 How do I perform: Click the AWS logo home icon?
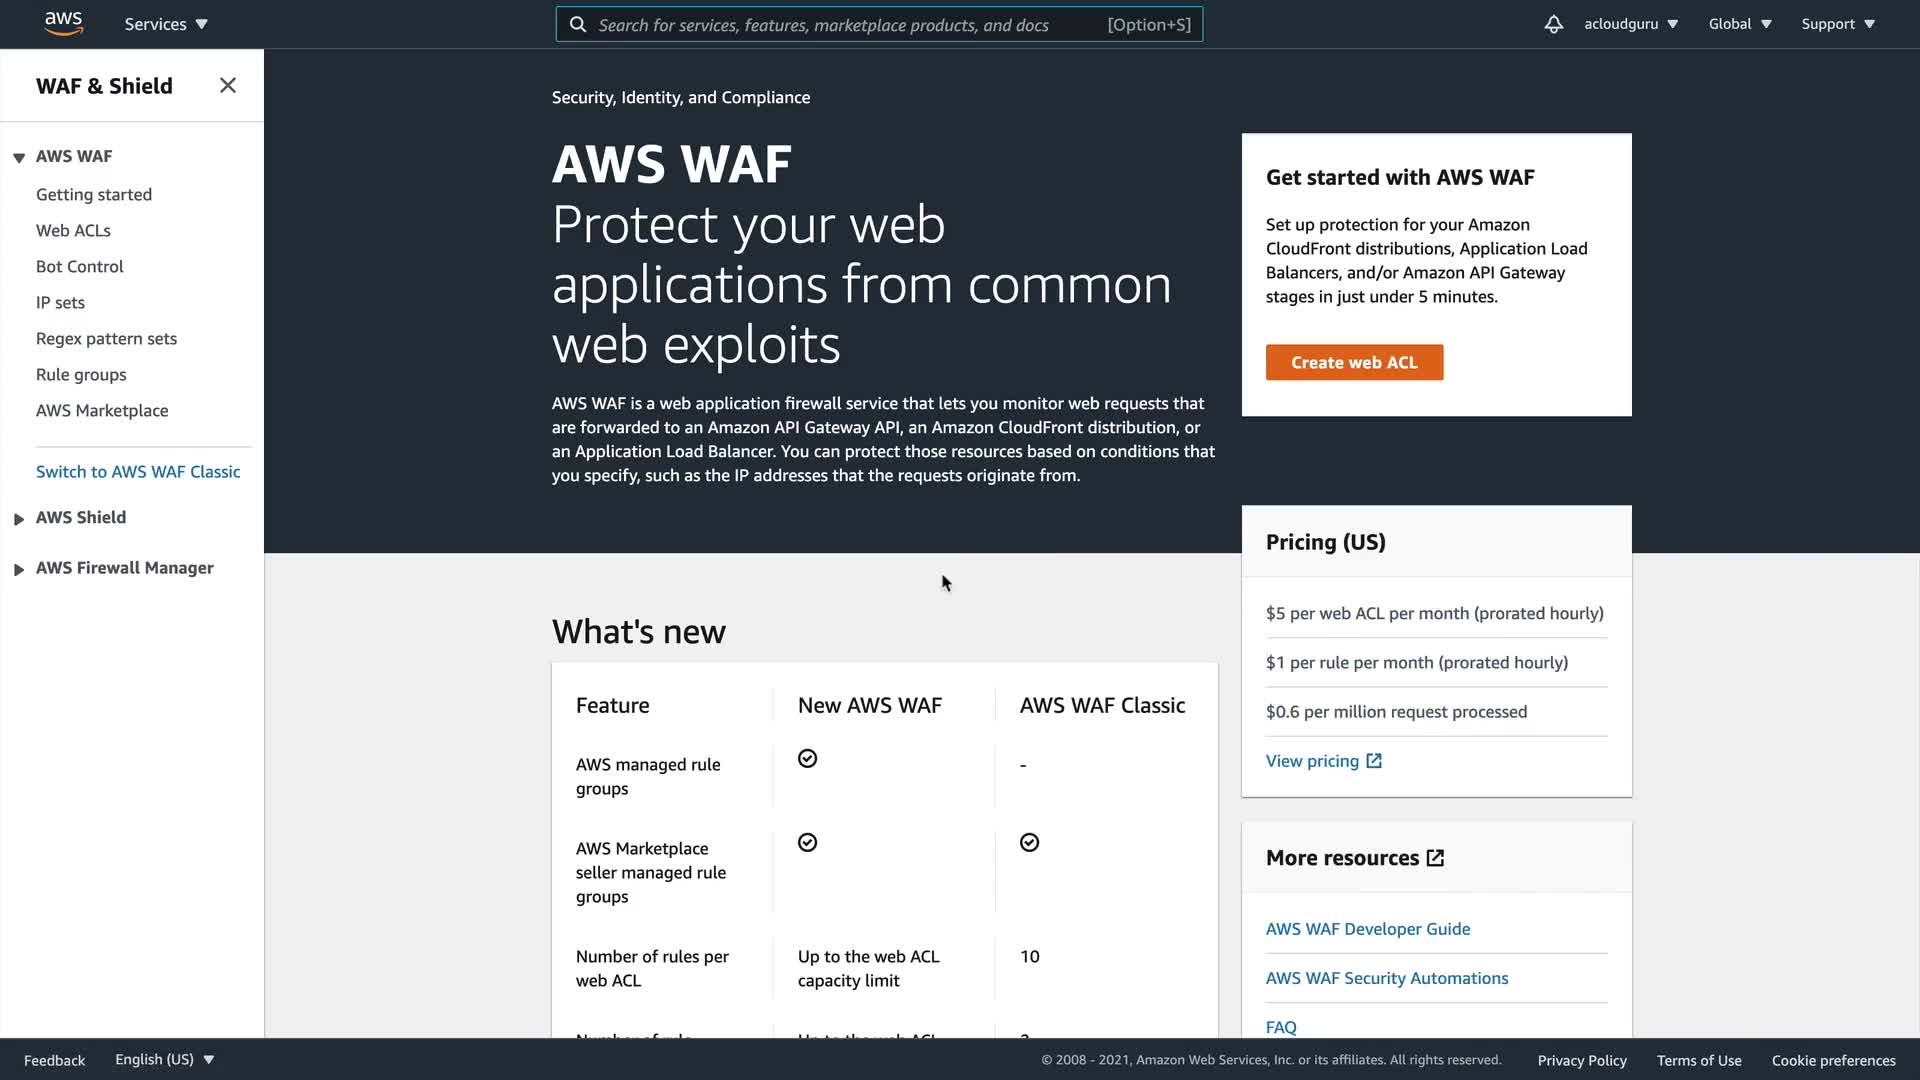[x=63, y=23]
